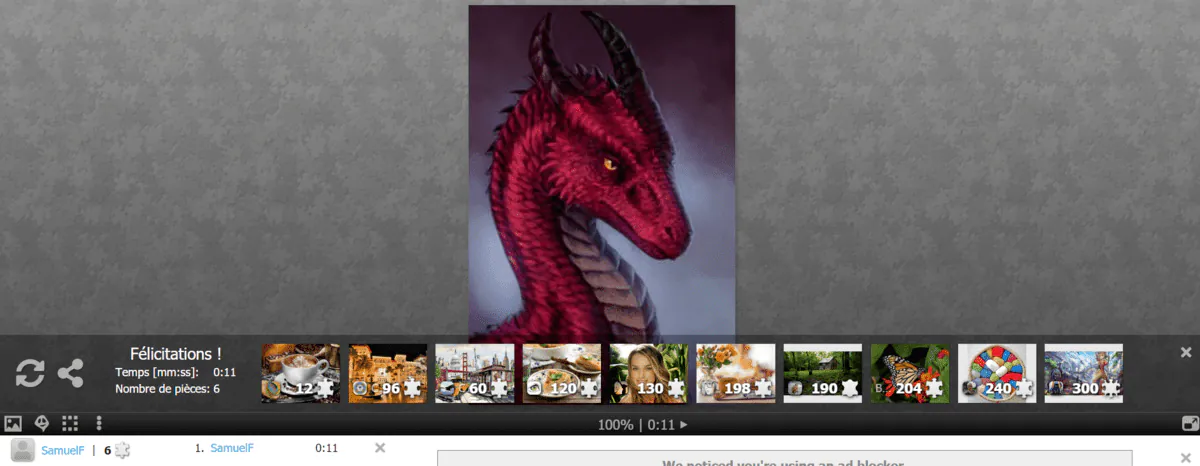Open the 240-piece colorful wheel puzzle
Viewport: 1200px width, 466px height.
click(x=997, y=373)
